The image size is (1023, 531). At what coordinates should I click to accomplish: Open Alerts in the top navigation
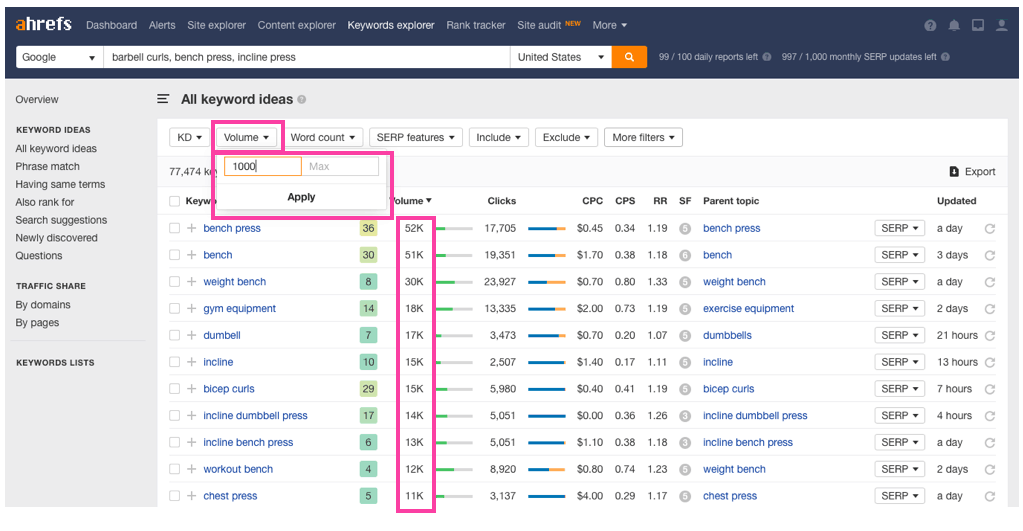[x=162, y=25]
